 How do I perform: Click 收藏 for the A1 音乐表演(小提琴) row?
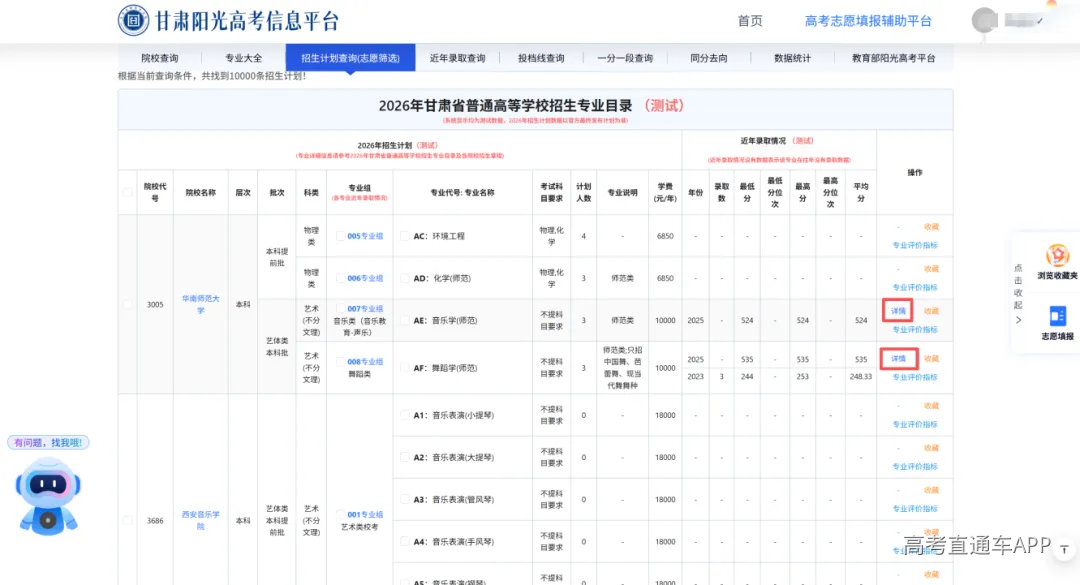931,406
